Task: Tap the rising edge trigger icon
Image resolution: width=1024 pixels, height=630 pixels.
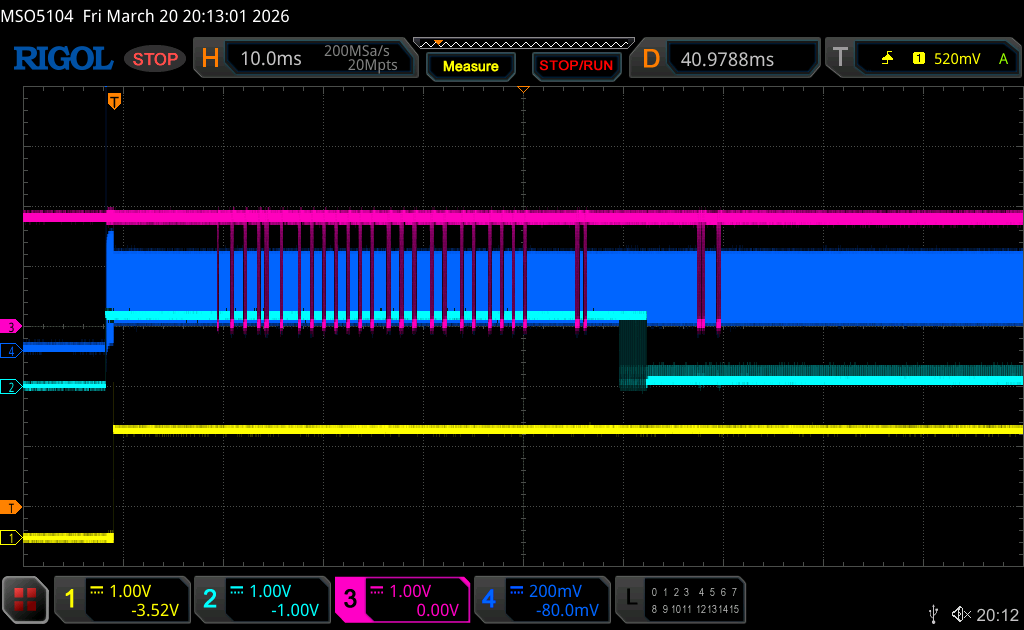Action: point(887,59)
